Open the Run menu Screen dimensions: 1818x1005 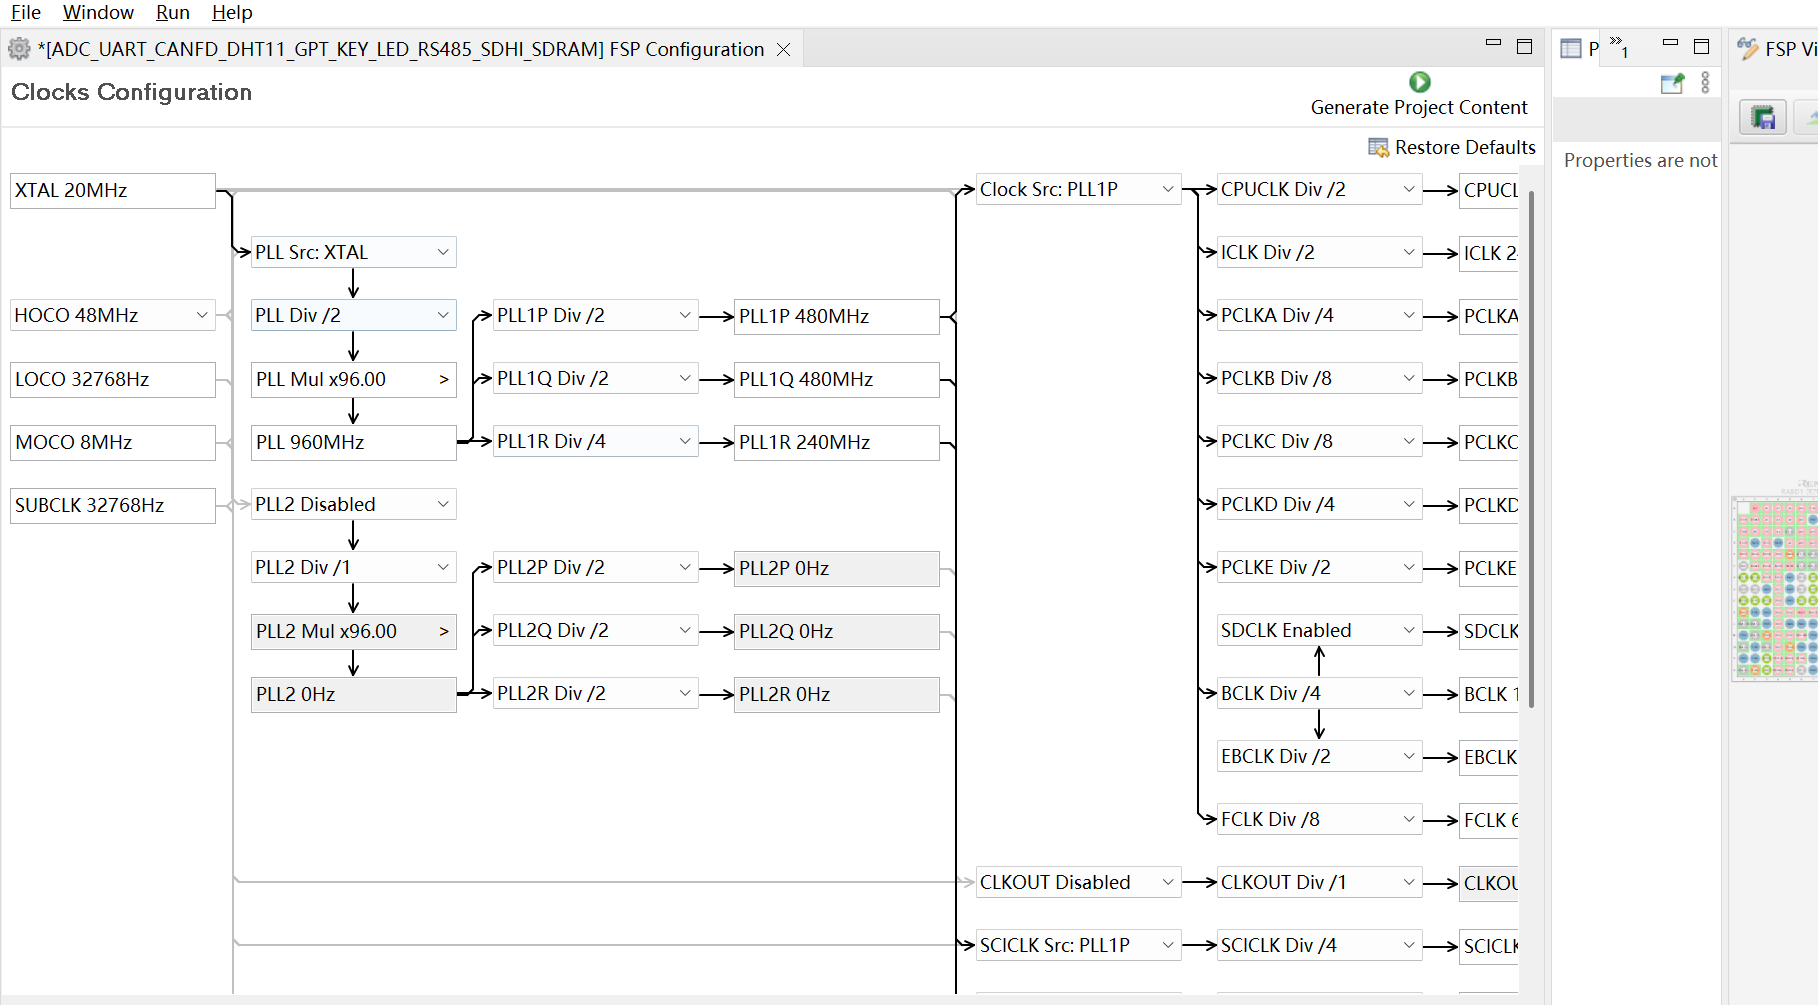(173, 12)
